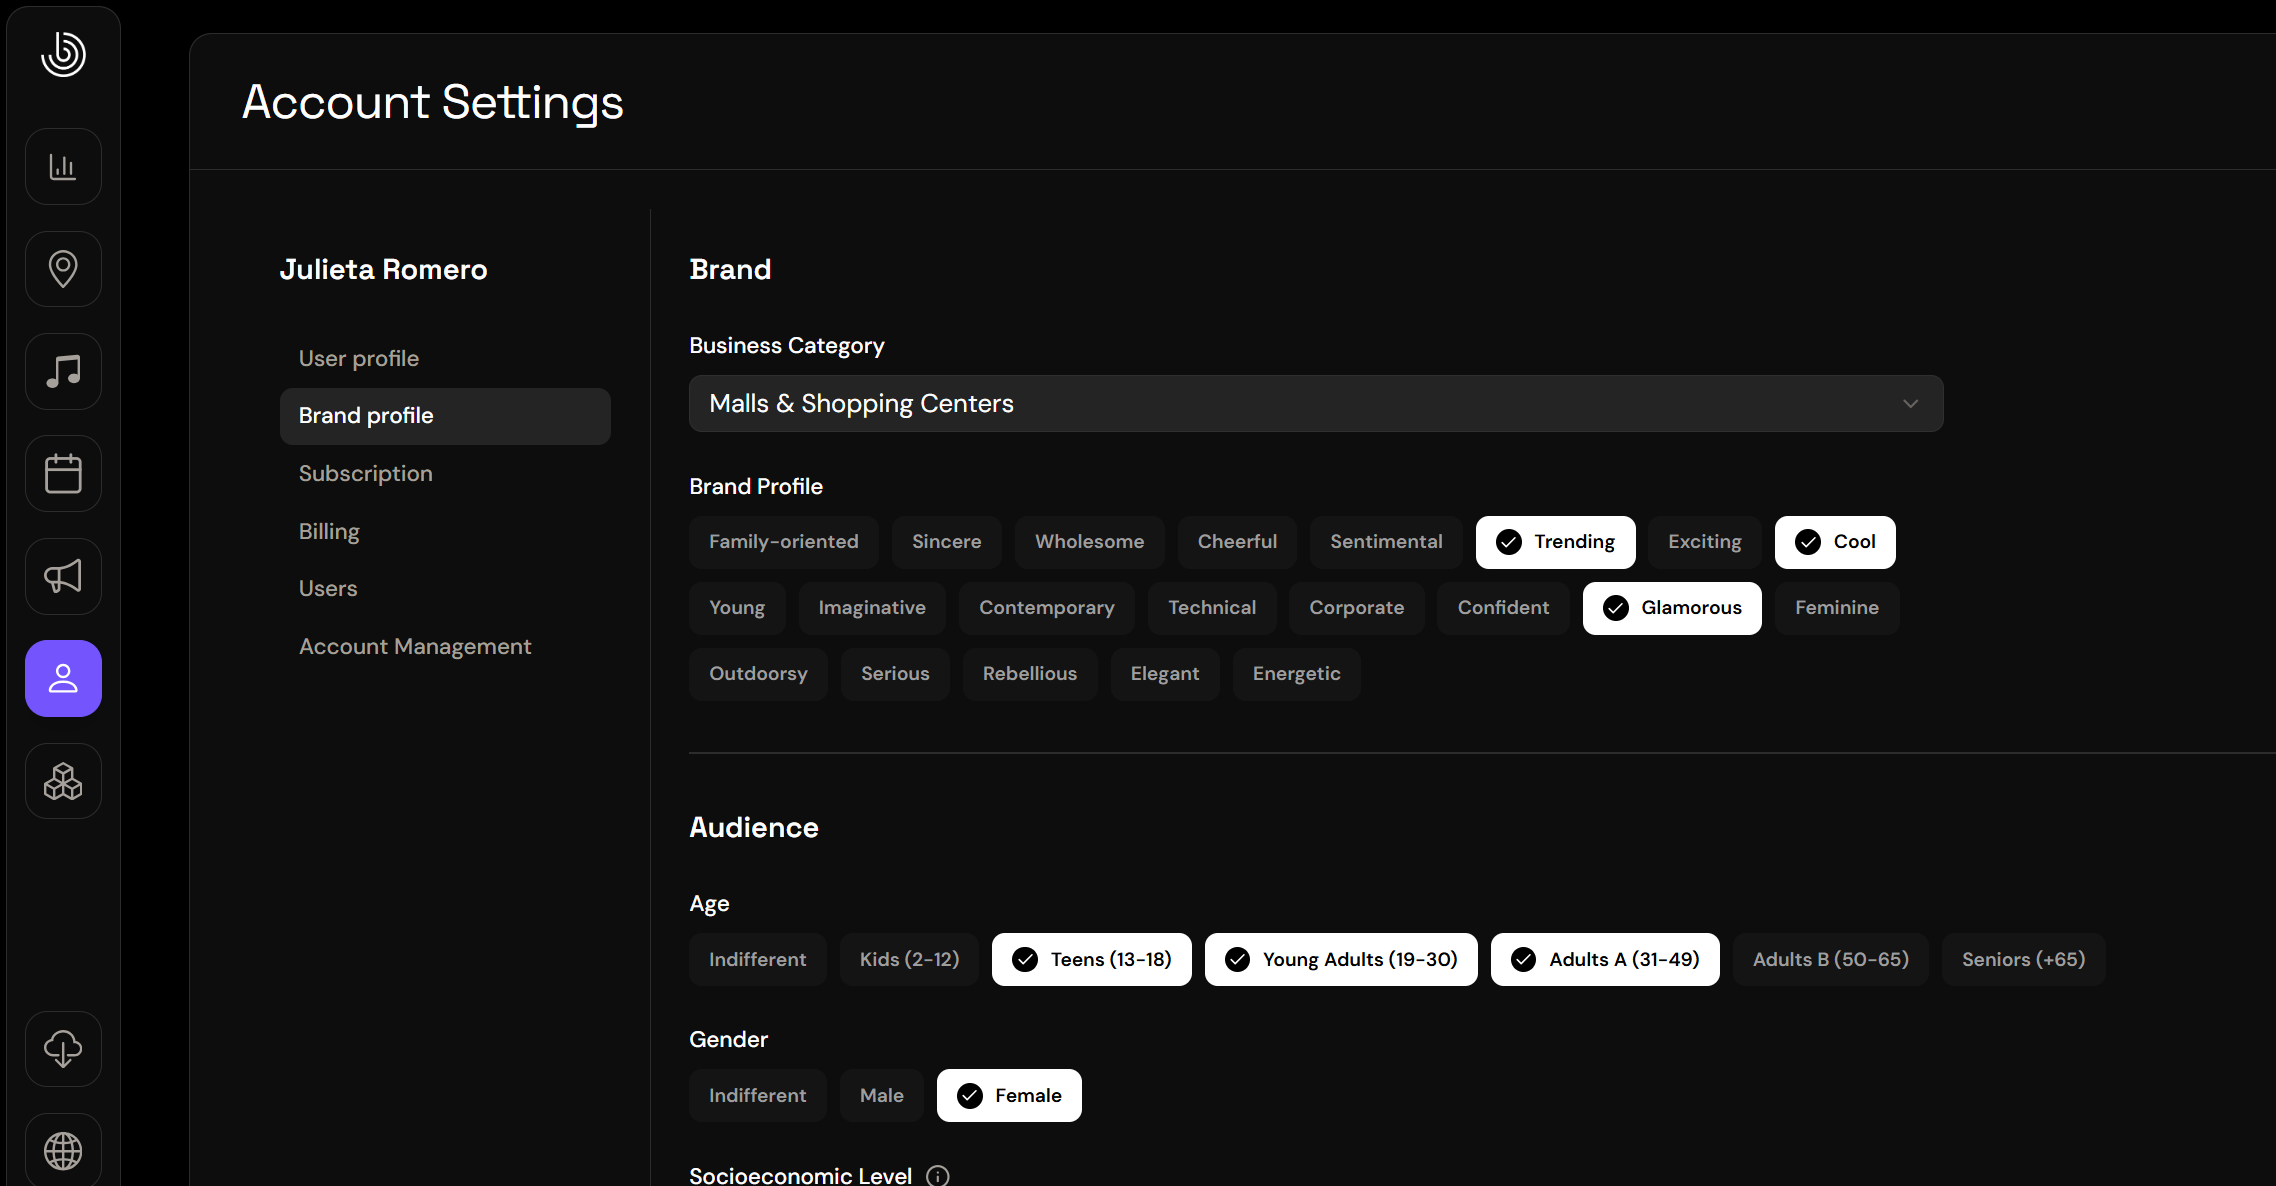Toggle the Feminine brand tag

pos(1837,608)
